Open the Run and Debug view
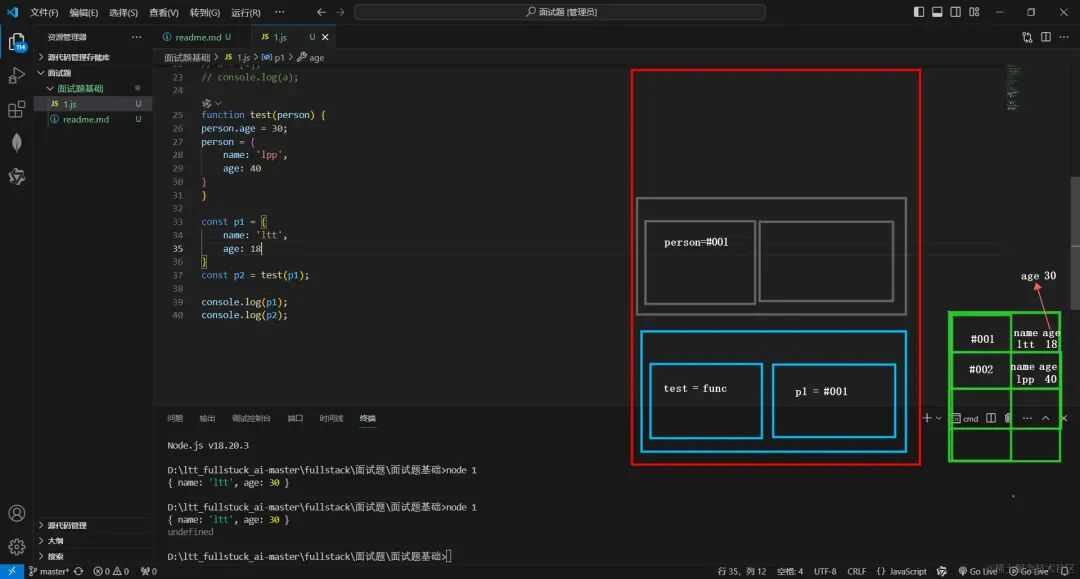The width and height of the screenshot is (1080, 579). (17, 76)
